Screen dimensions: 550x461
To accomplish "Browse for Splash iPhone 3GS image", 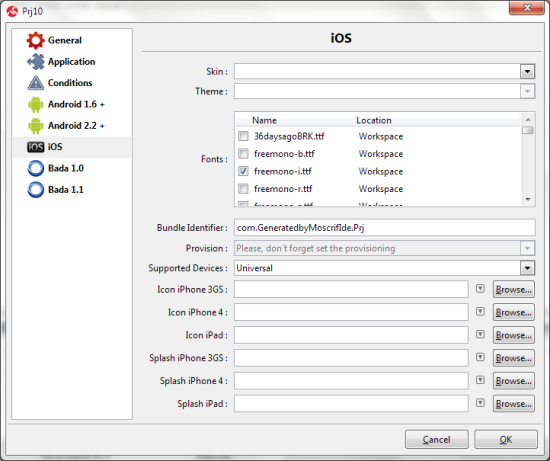I will pyautogui.click(x=514, y=358).
